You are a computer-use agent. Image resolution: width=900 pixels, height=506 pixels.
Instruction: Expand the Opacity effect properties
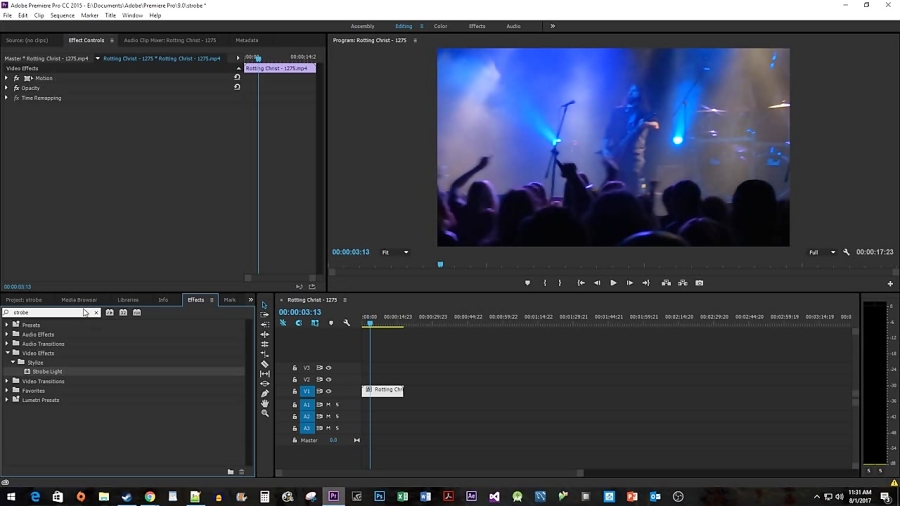[x=6, y=88]
